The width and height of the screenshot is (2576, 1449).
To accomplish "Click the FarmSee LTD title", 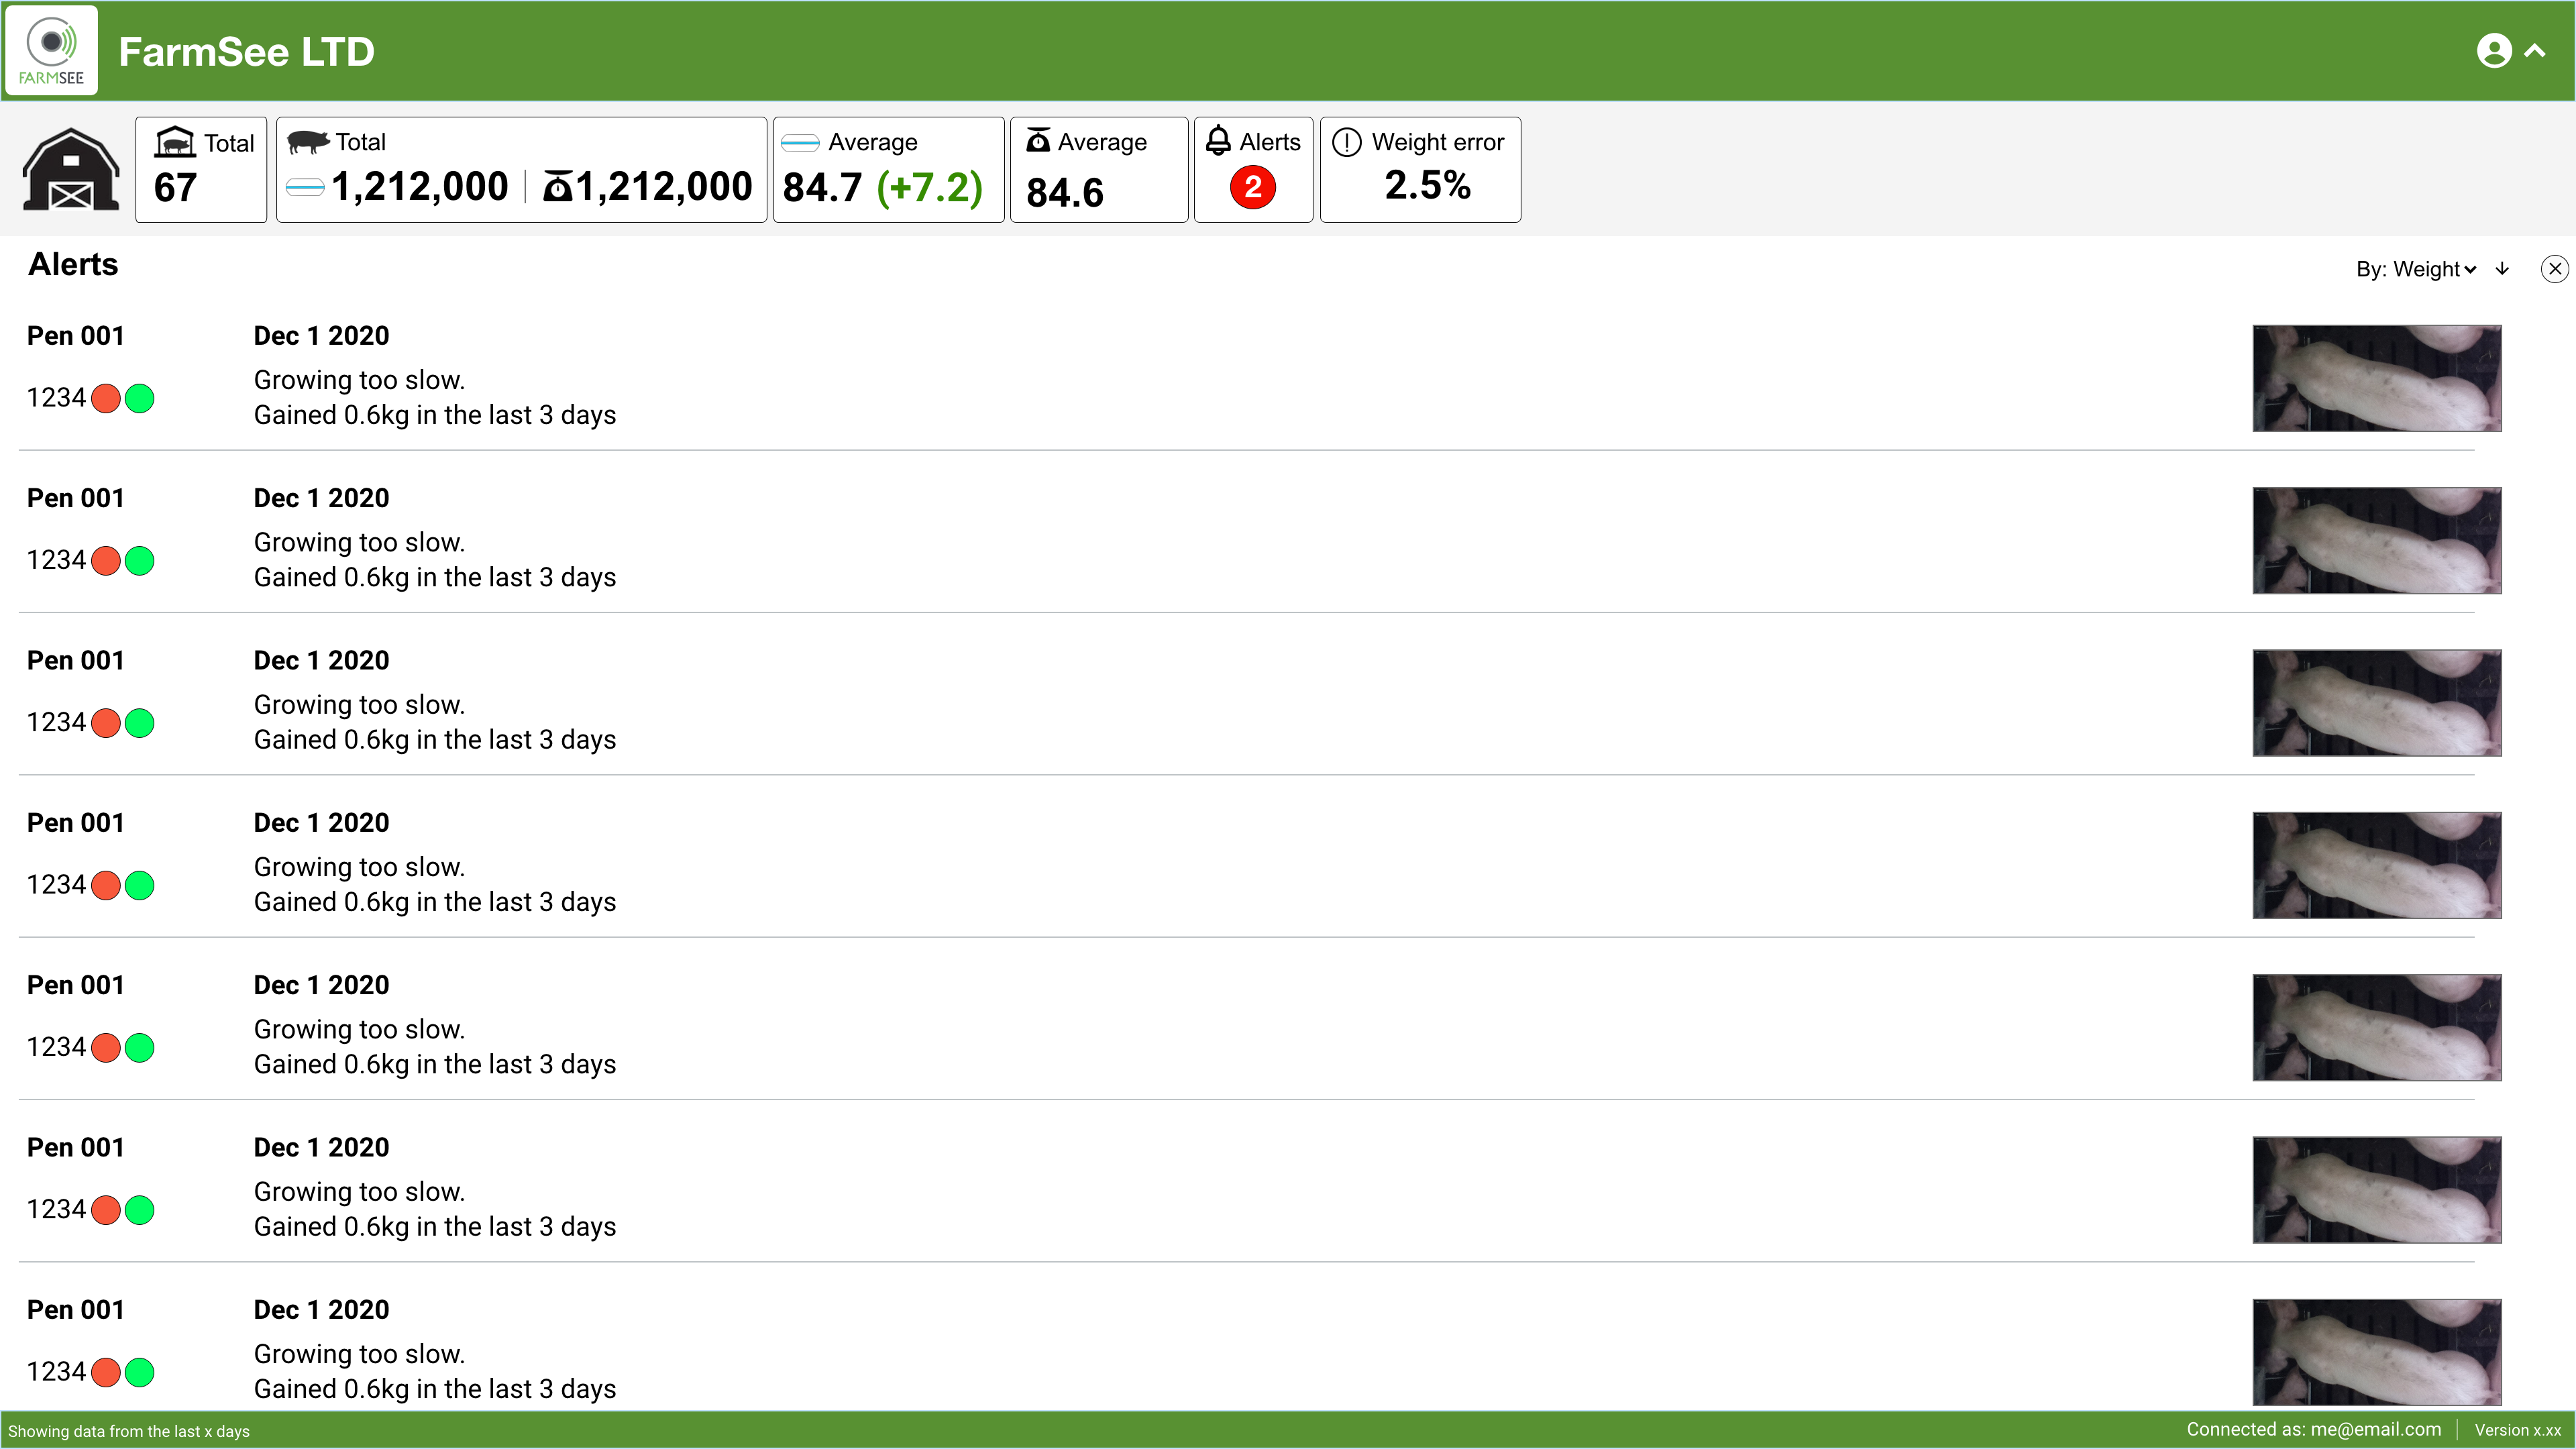I will [x=246, y=51].
